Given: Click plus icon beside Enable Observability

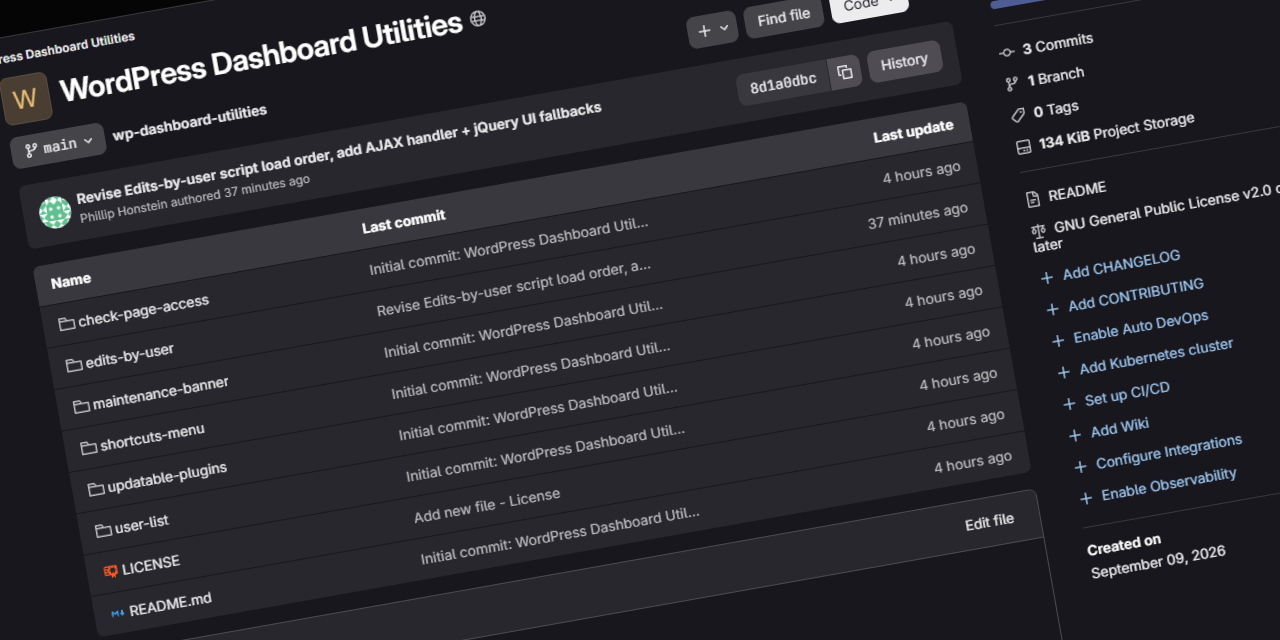Looking at the screenshot, I should coord(1086,498).
